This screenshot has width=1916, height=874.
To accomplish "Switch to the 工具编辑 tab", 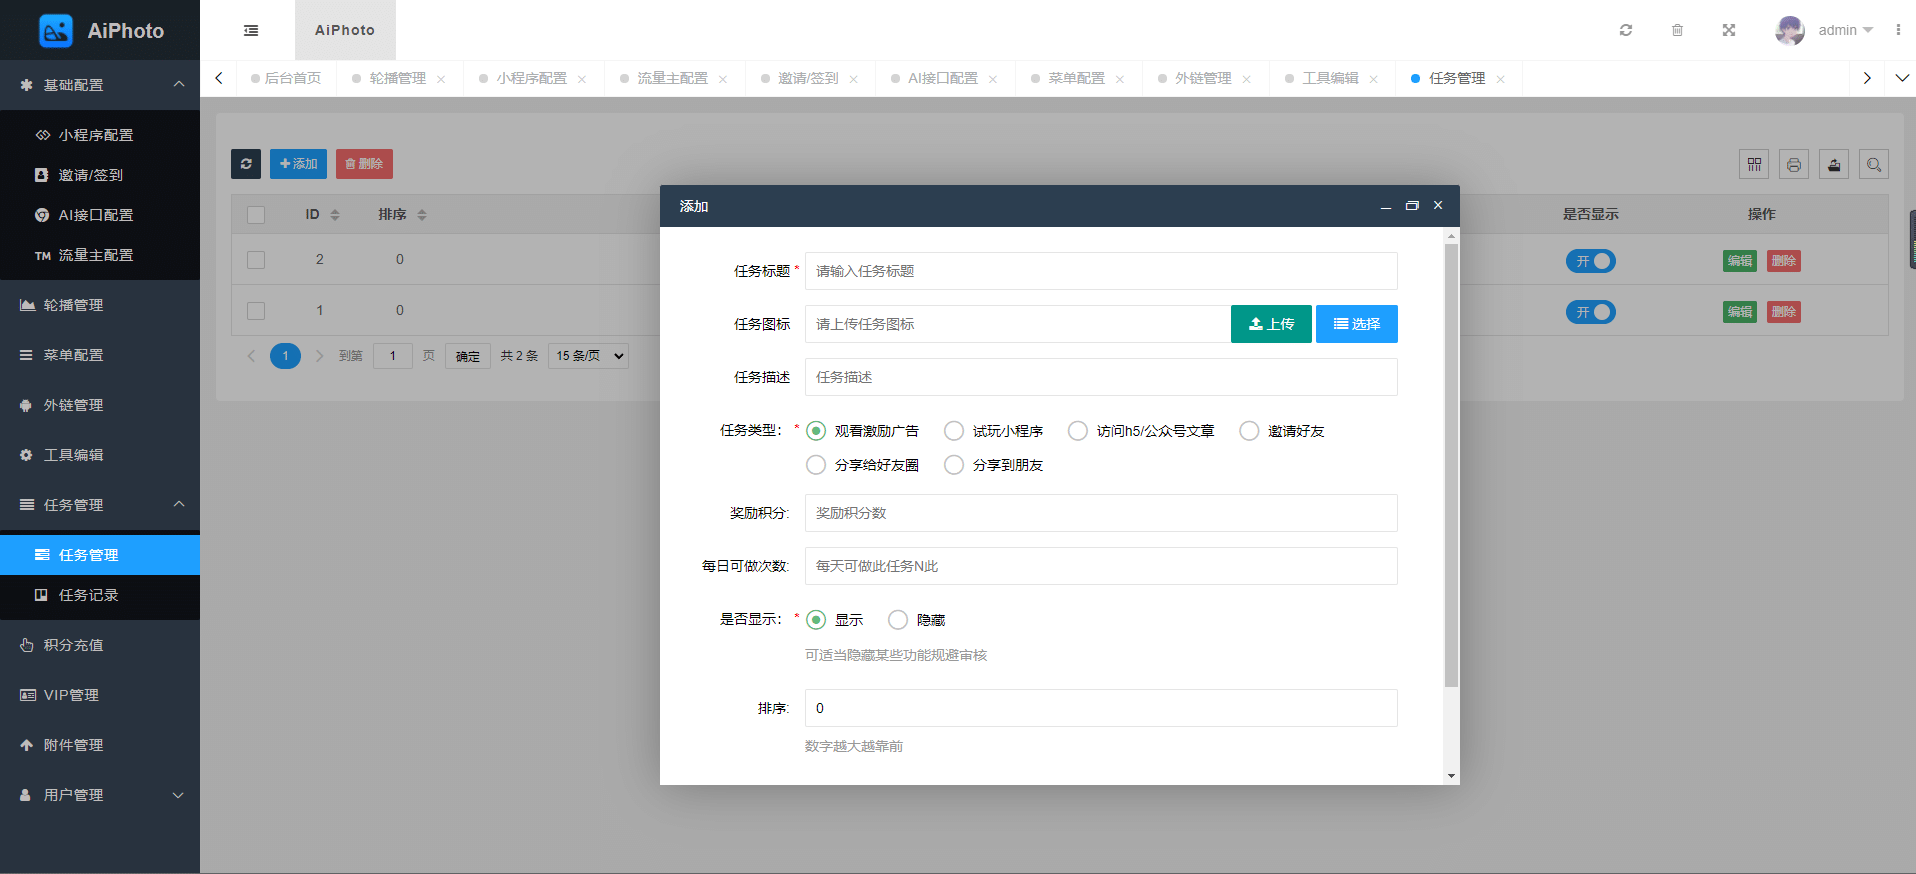I will (x=1330, y=78).
